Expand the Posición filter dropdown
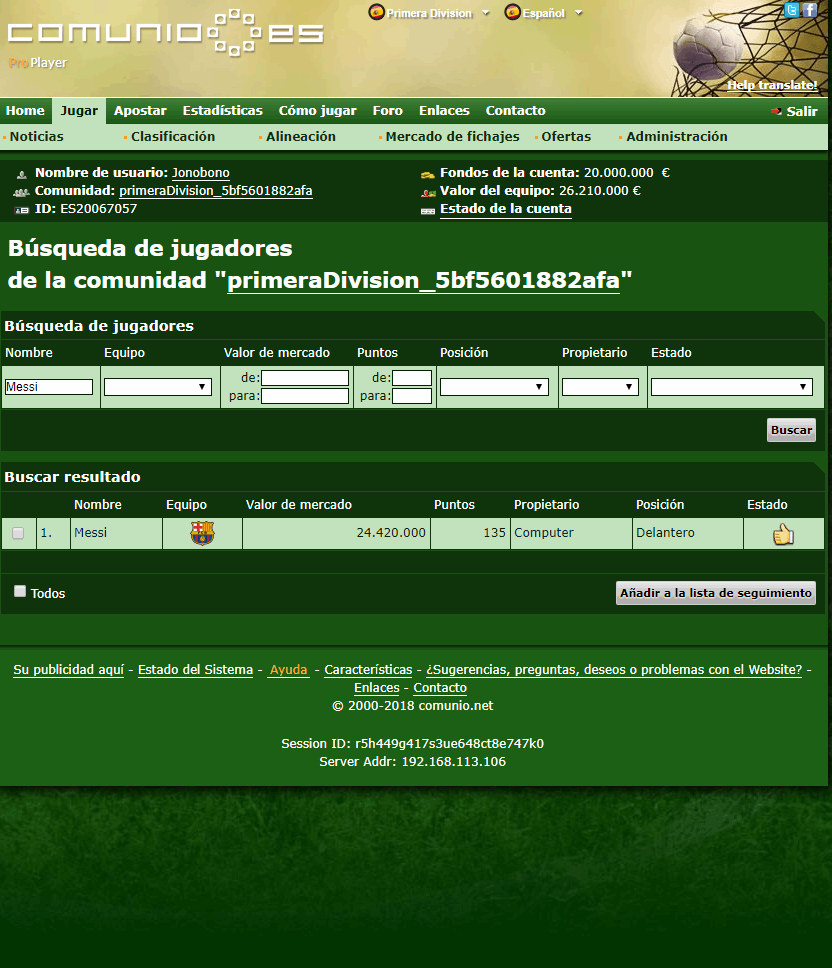The image size is (832, 968). [495, 387]
